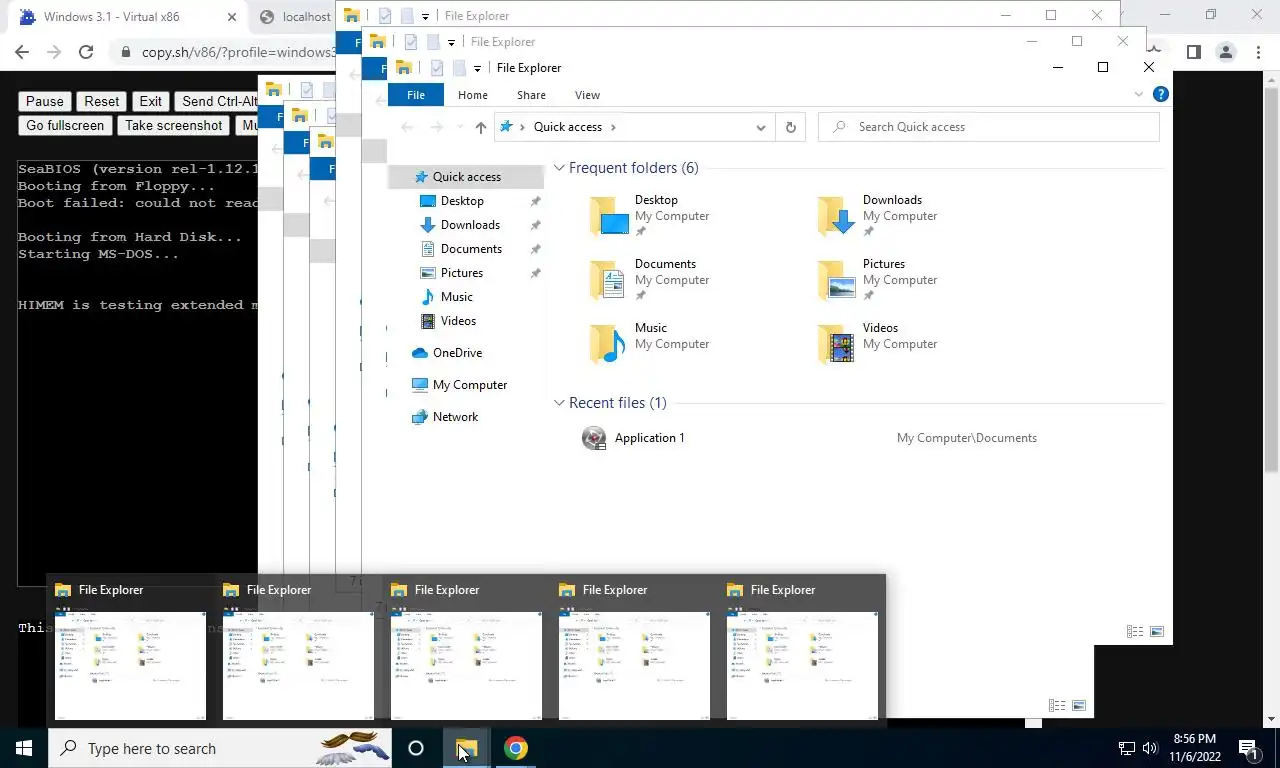Reload the copy.sh page in Chrome
The image size is (1280, 768).
click(86, 52)
